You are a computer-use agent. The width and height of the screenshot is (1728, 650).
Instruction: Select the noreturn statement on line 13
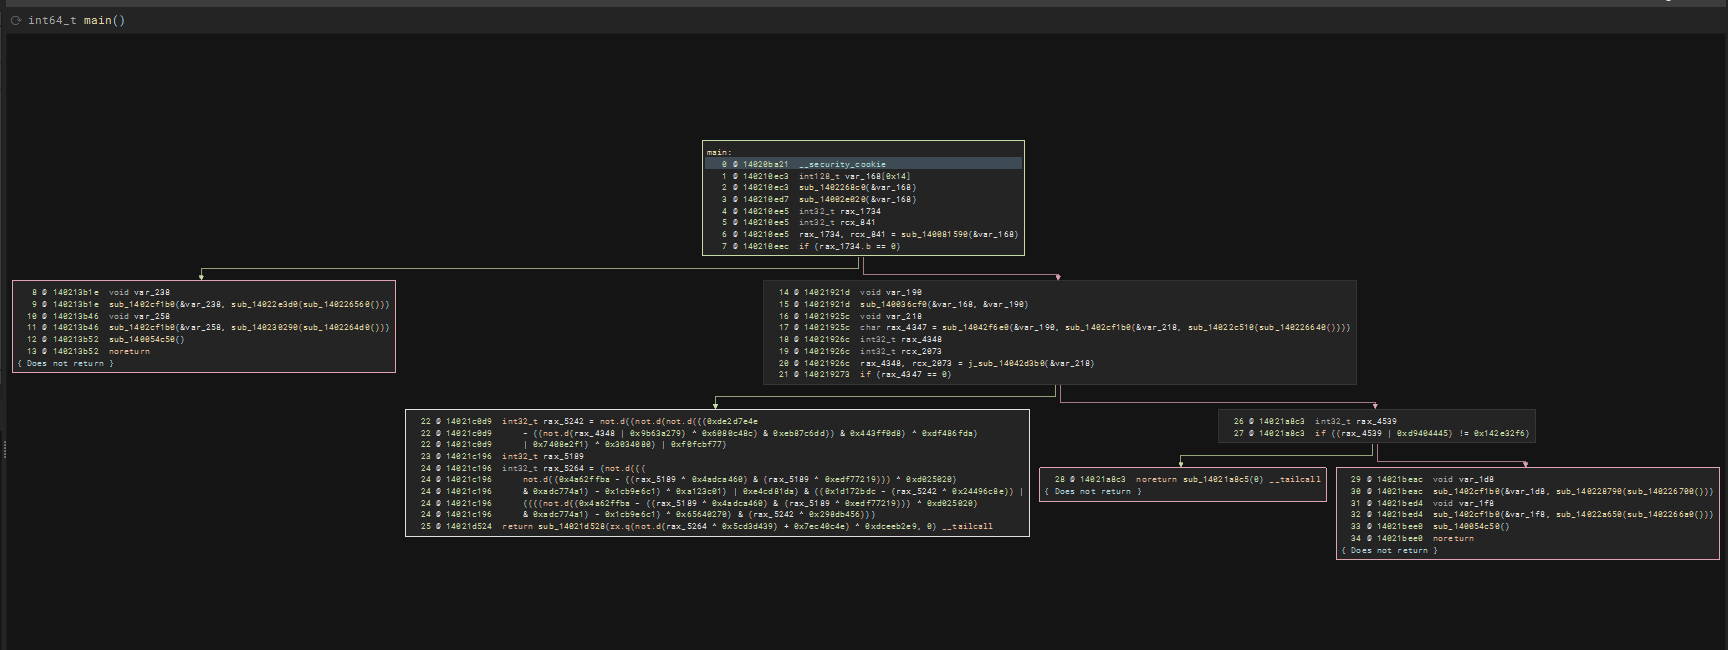(x=129, y=351)
